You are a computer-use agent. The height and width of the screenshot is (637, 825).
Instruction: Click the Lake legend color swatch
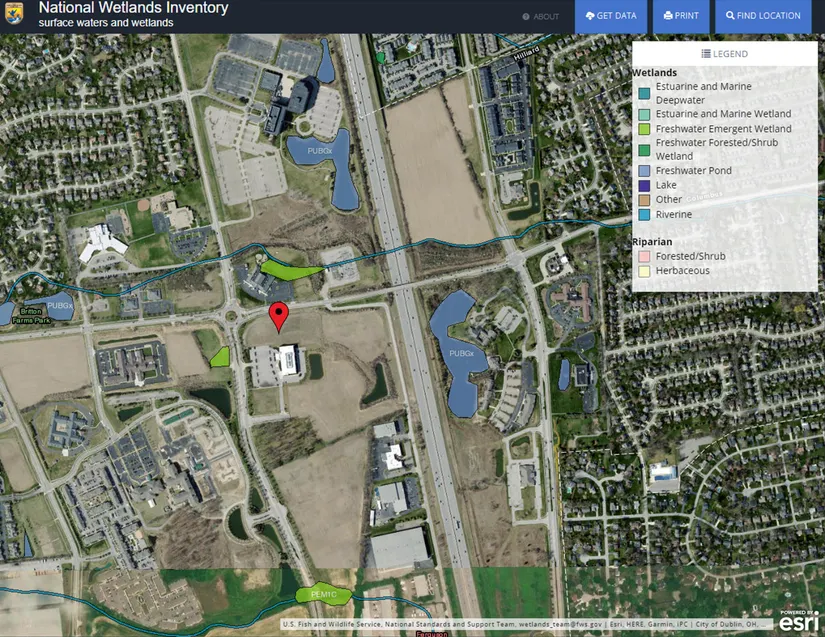coord(645,185)
